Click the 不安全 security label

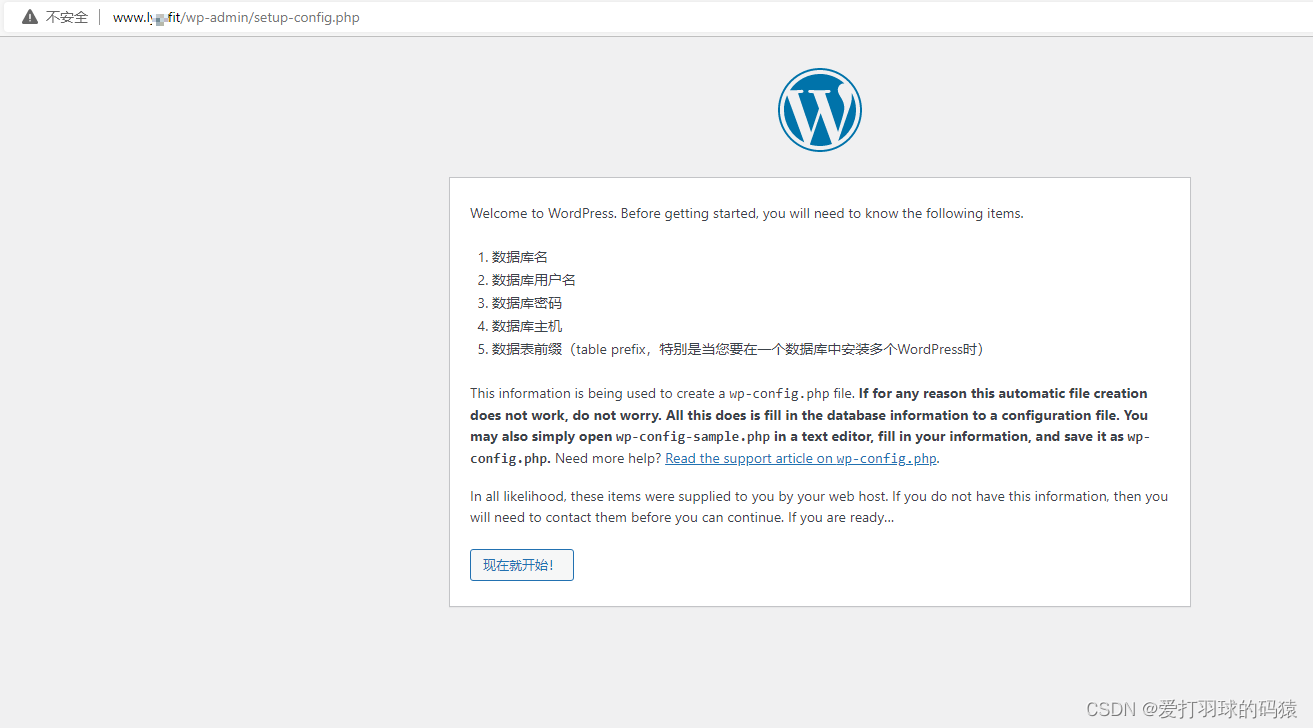(x=67, y=17)
